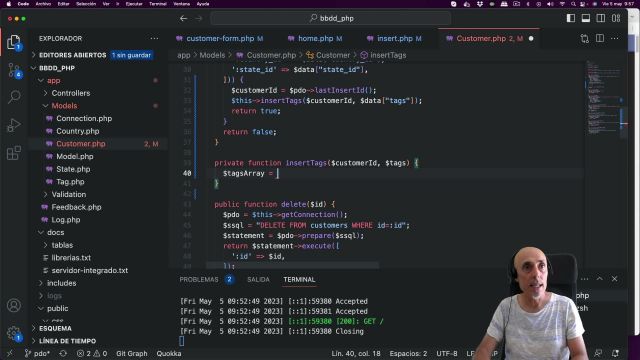This screenshot has width=640, height=360.
Task: Click the bbdd_php command center search
Action: [x=331, y=18]
